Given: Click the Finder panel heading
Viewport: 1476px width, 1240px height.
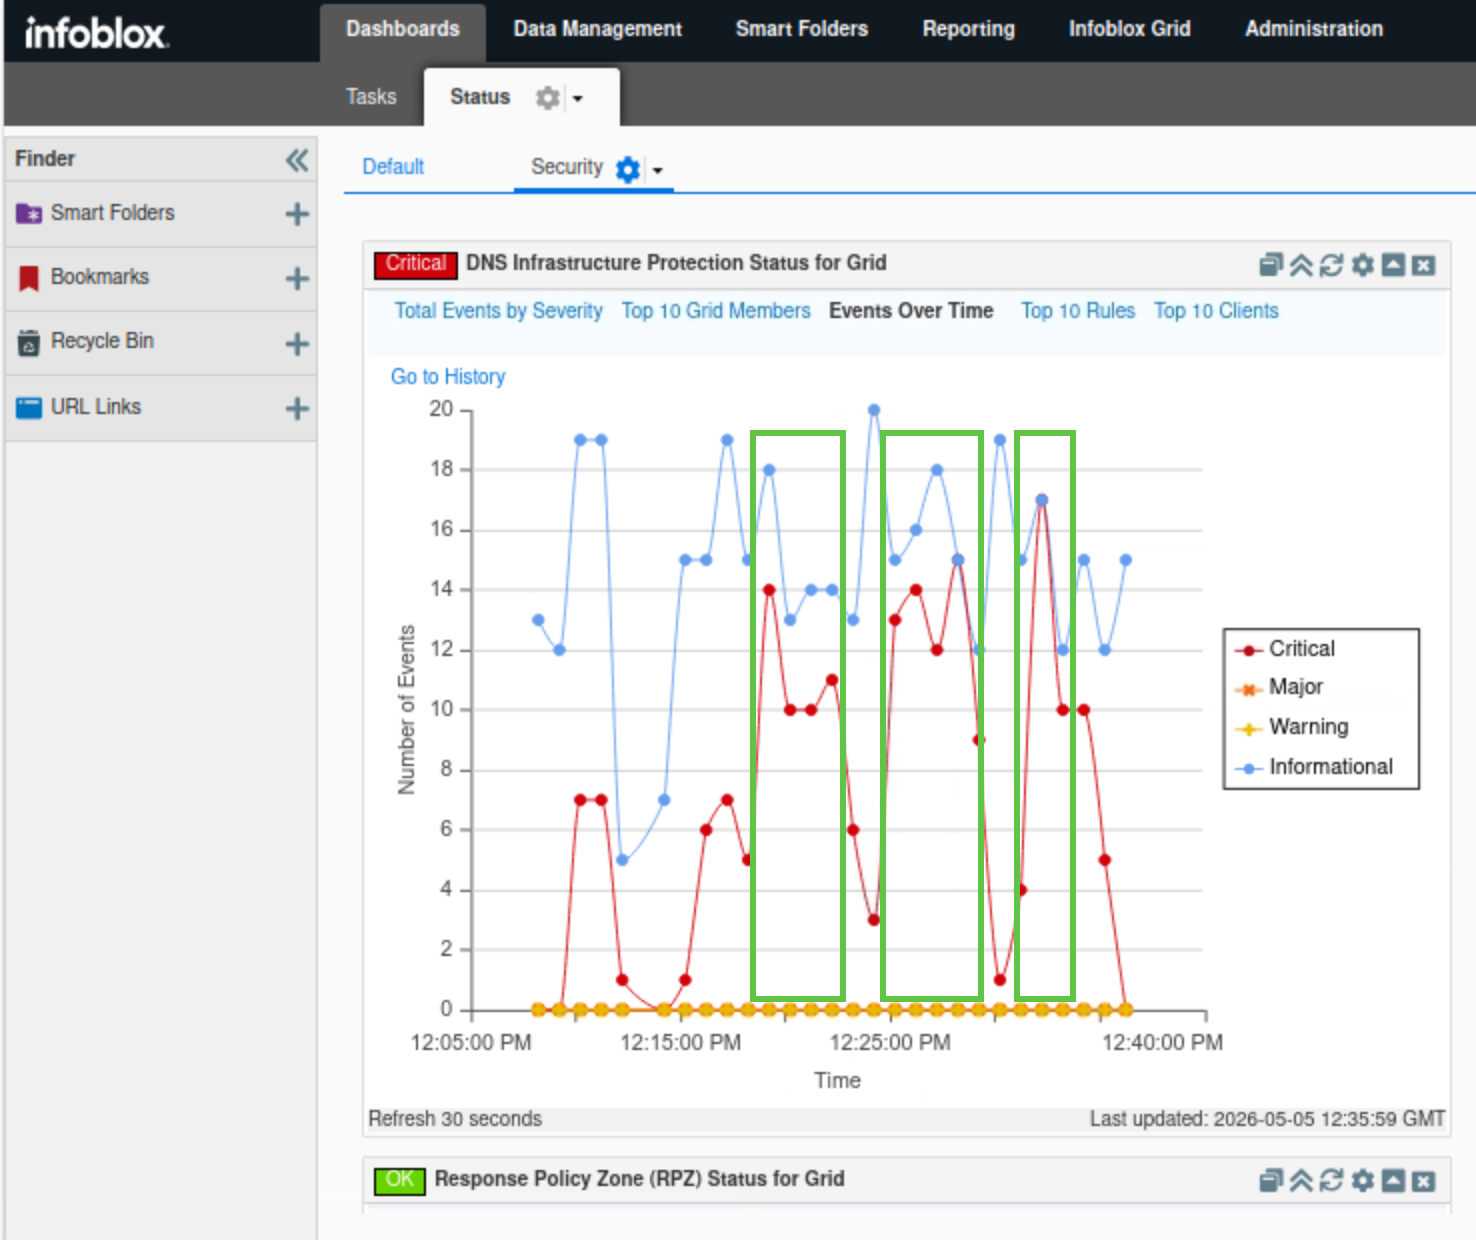Looking at the screenshot, I should coord(45,159).
